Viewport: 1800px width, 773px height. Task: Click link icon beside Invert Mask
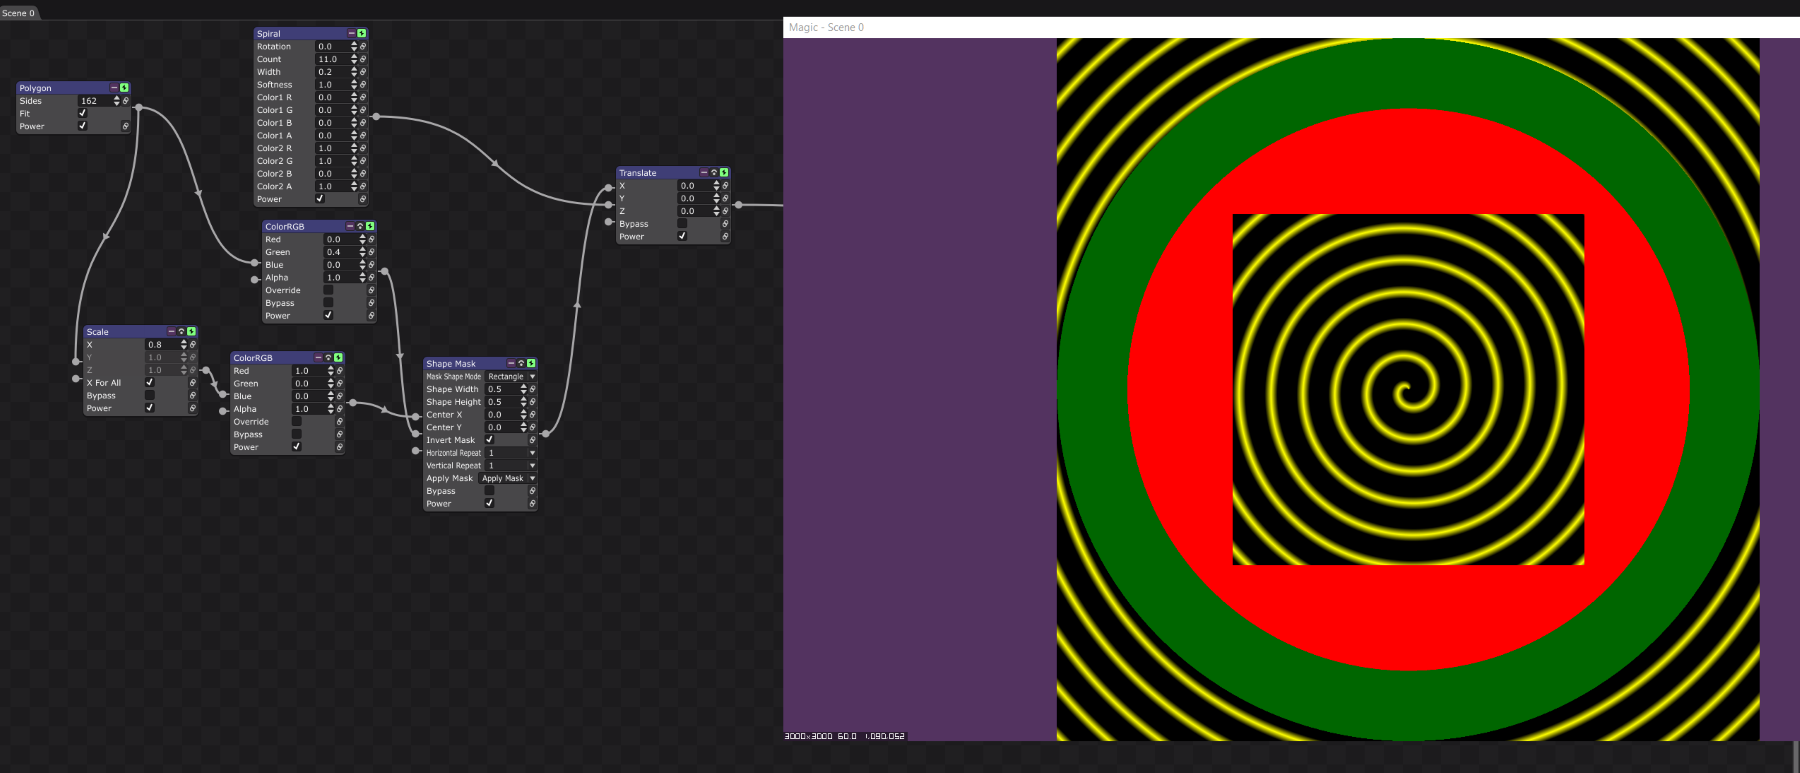[532, 440]
